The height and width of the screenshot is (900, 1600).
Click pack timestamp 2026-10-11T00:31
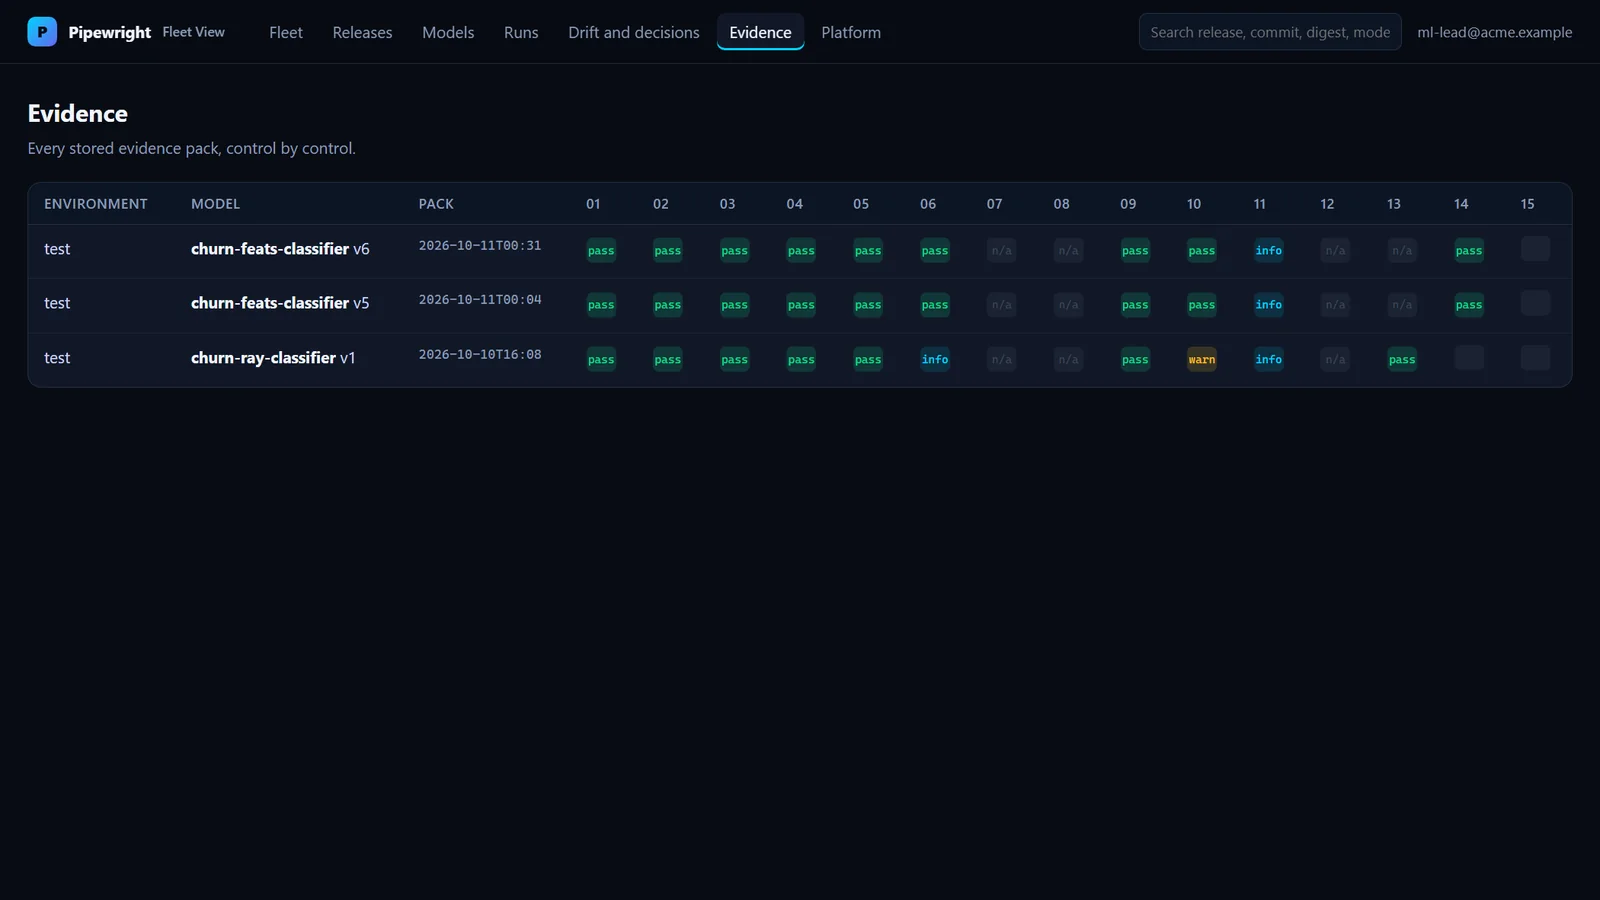click(x=480, y=245)
